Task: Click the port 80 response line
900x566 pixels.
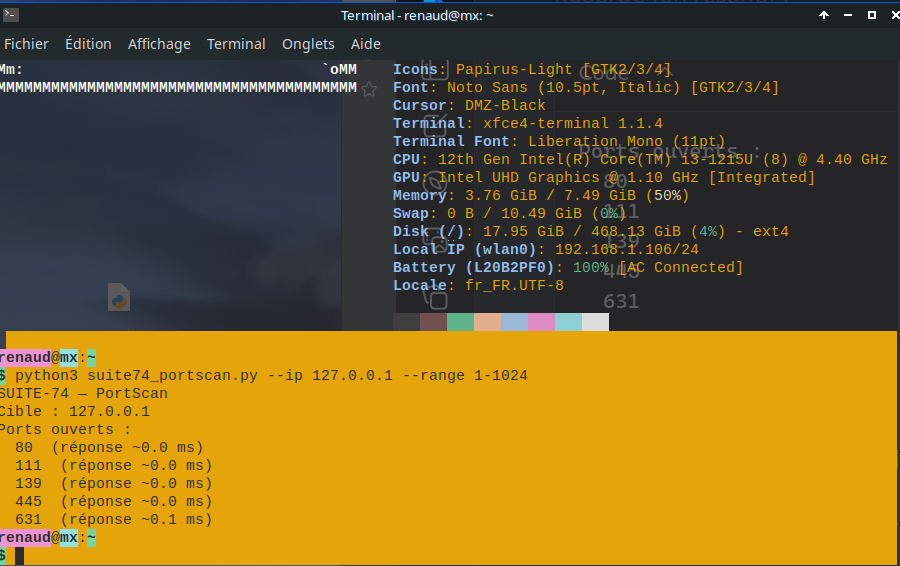Action: click(x=109, y=447)
